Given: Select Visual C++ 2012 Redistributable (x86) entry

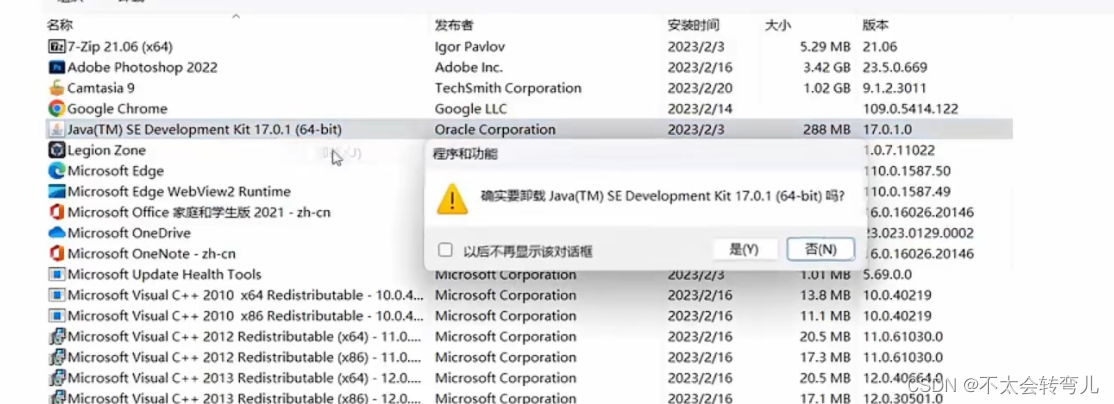Looking at the screenshot, I should (x=245, y=357).
